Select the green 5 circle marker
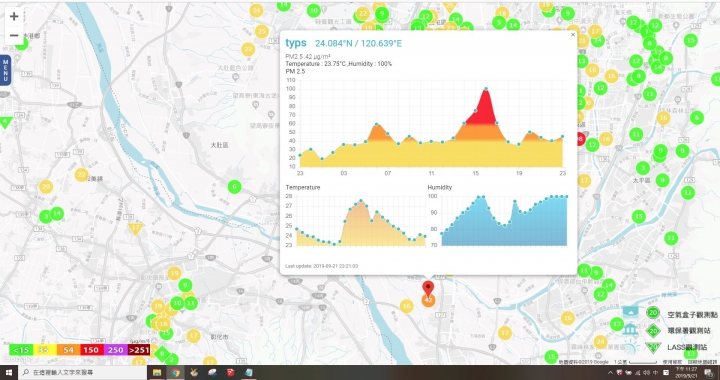This screenshot has width=720, height=380. (x=499, y=22)
